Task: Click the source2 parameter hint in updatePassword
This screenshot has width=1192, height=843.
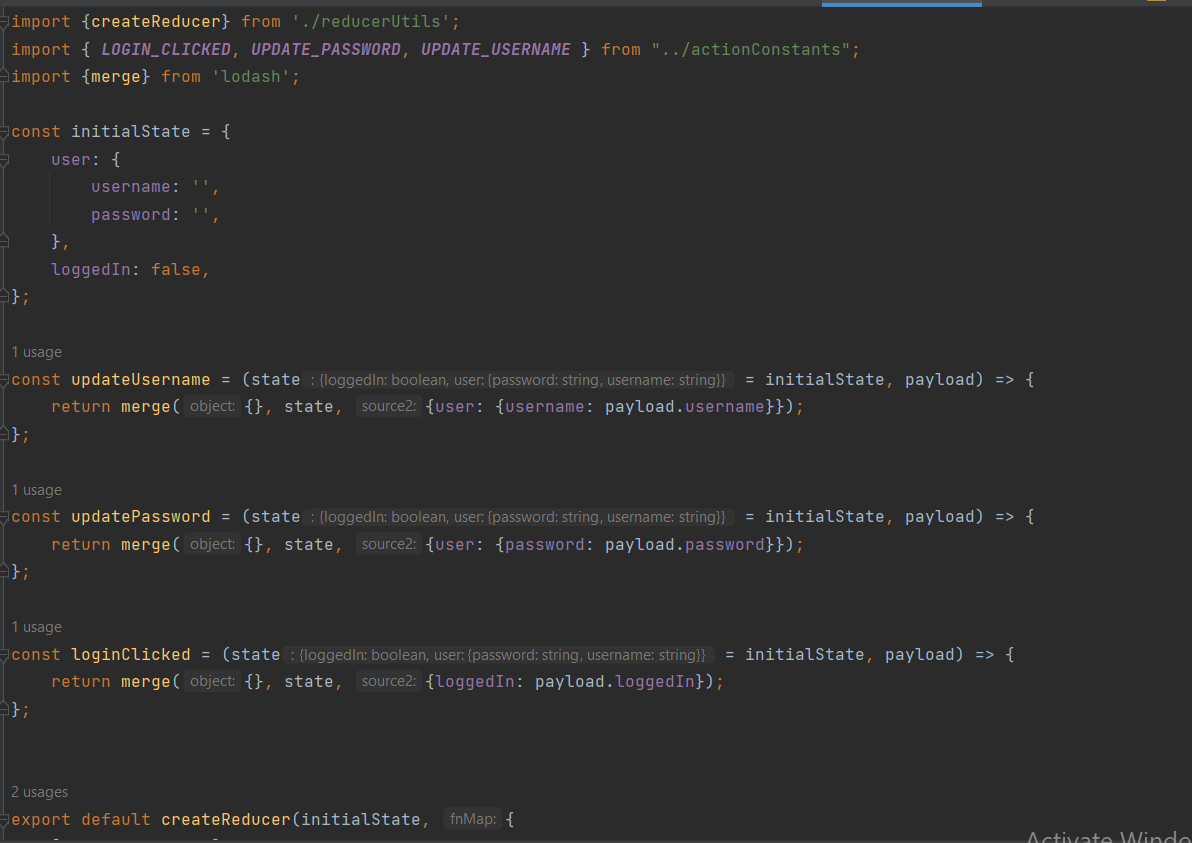Action: 388,544
